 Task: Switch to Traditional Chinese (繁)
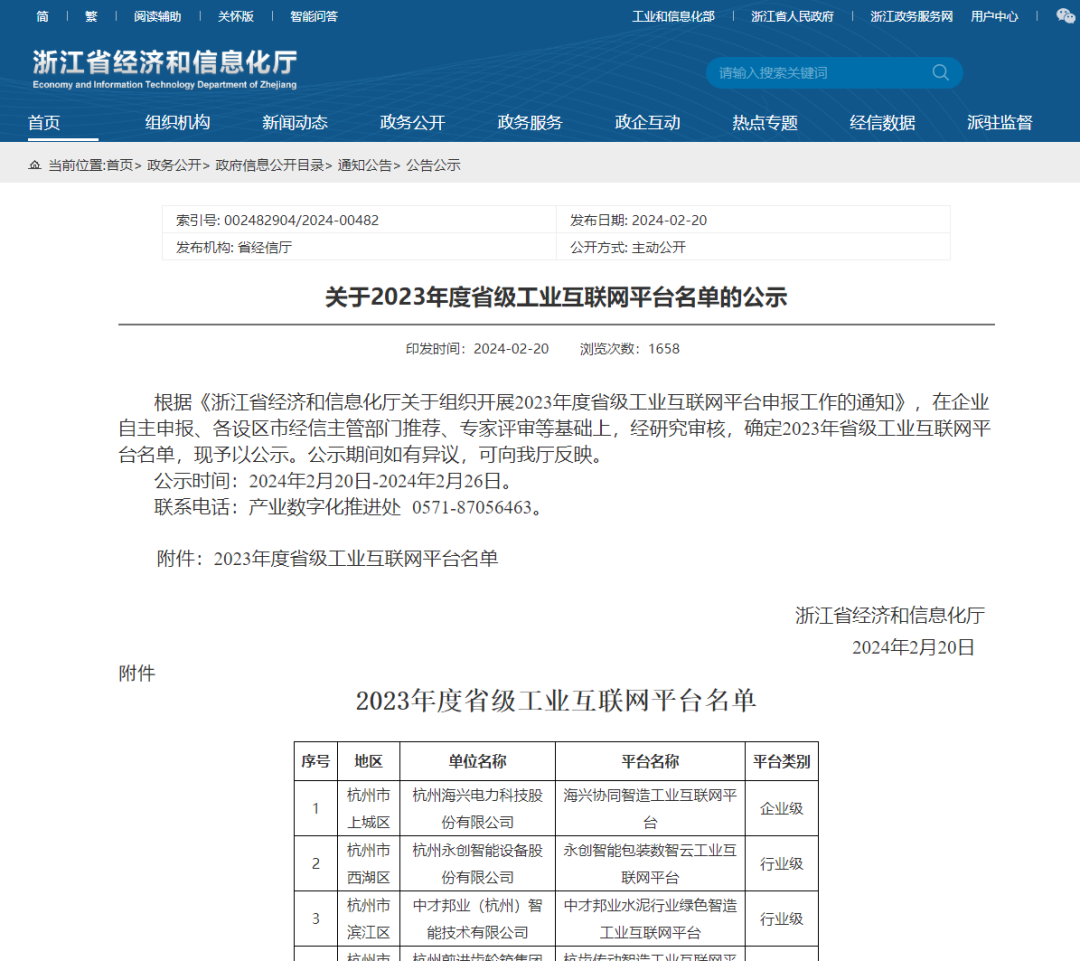point(91,16)
